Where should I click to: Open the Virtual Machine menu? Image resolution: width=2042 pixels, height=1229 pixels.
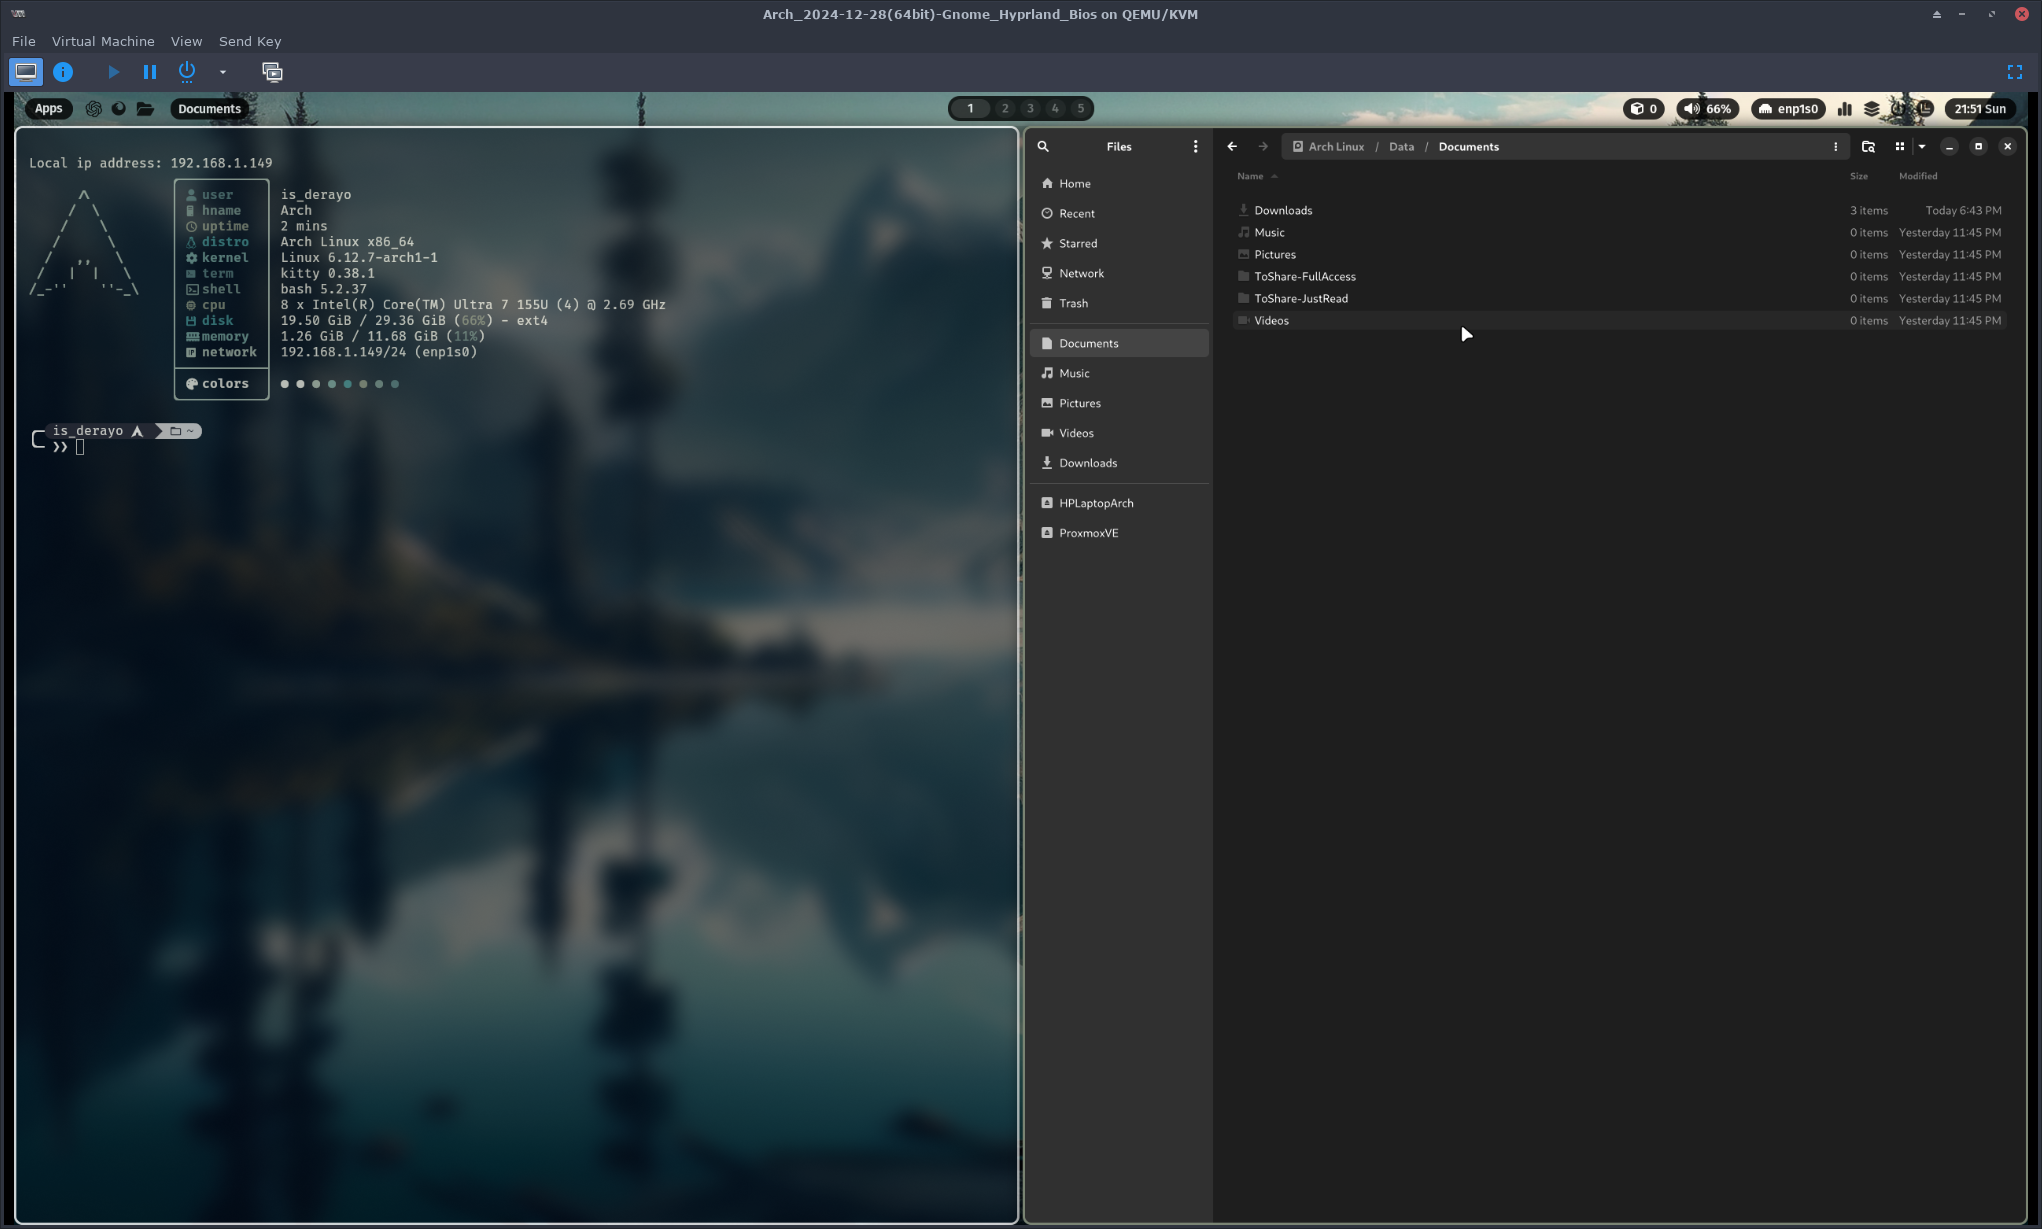pyautogui.click(x=103, y=41)
